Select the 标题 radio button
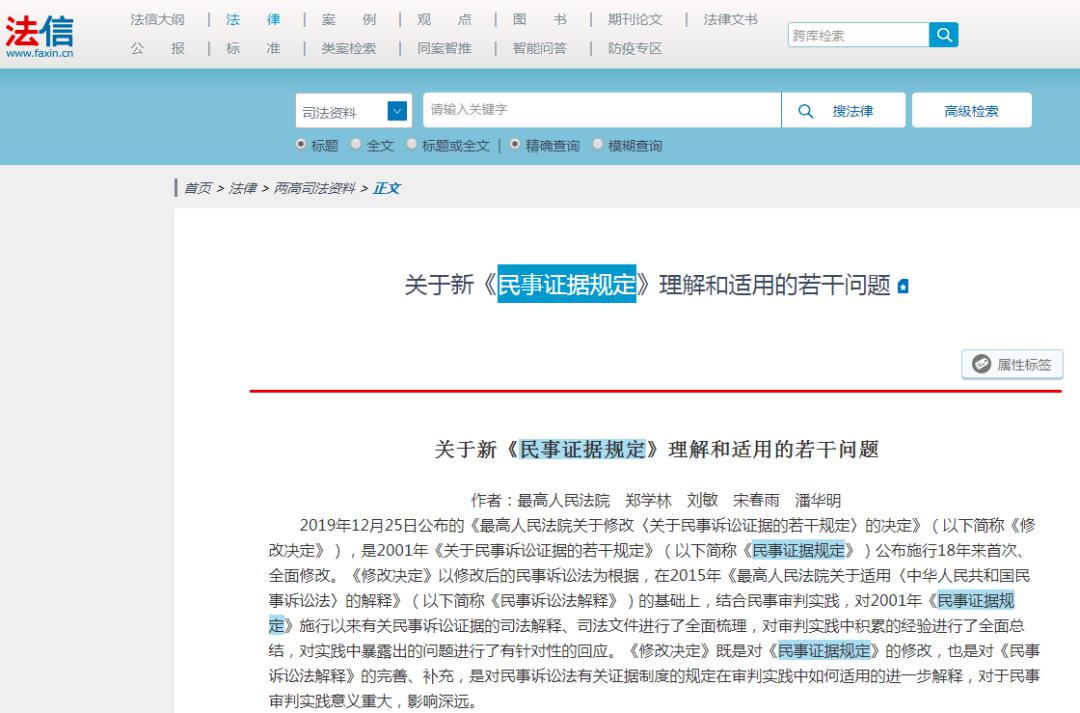Viewport: 1080px width, 713px height. 300,144
